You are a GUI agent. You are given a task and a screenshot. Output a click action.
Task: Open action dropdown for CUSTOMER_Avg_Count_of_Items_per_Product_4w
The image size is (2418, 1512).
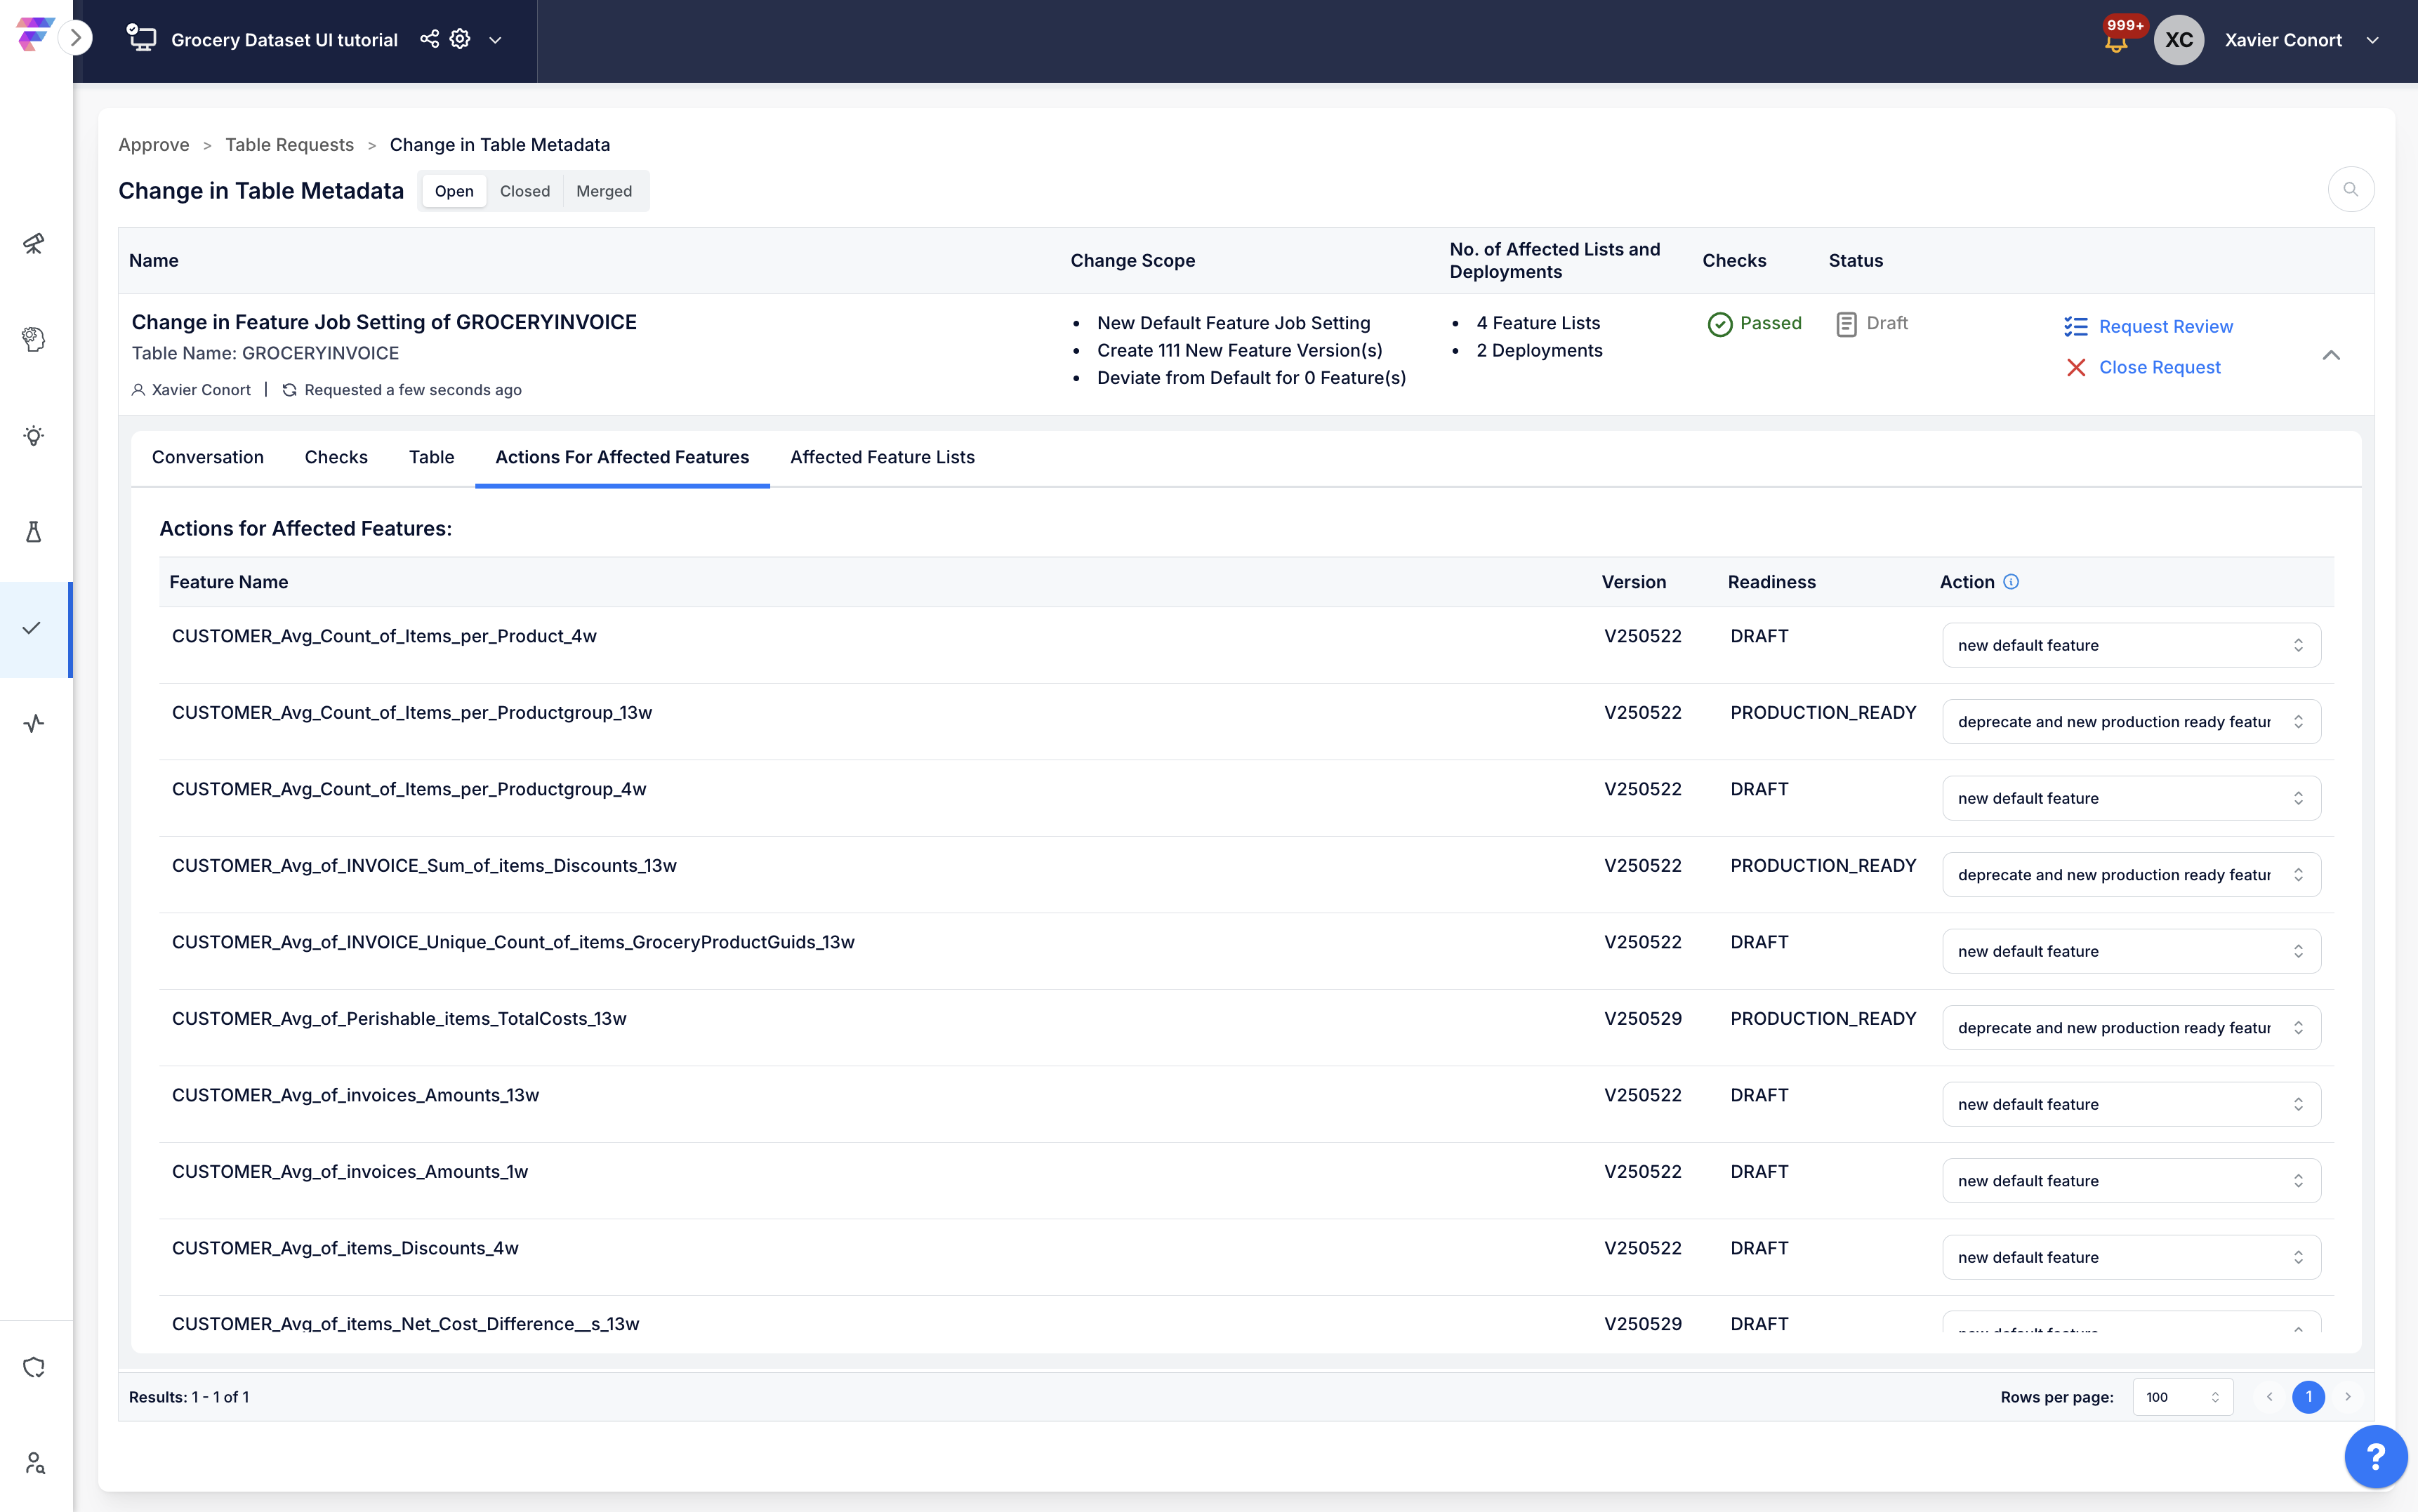click(2131, 645)
